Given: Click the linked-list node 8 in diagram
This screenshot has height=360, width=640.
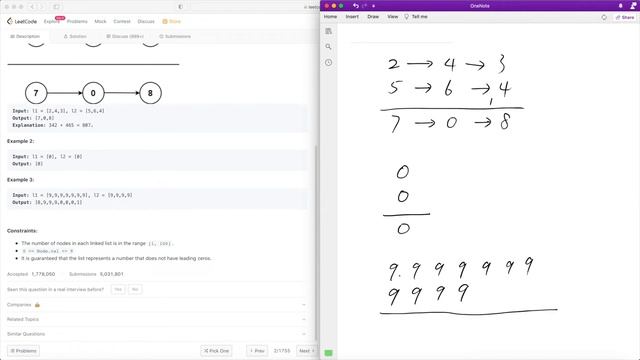Looking at the screenshot, I should [x=150, y=93].
